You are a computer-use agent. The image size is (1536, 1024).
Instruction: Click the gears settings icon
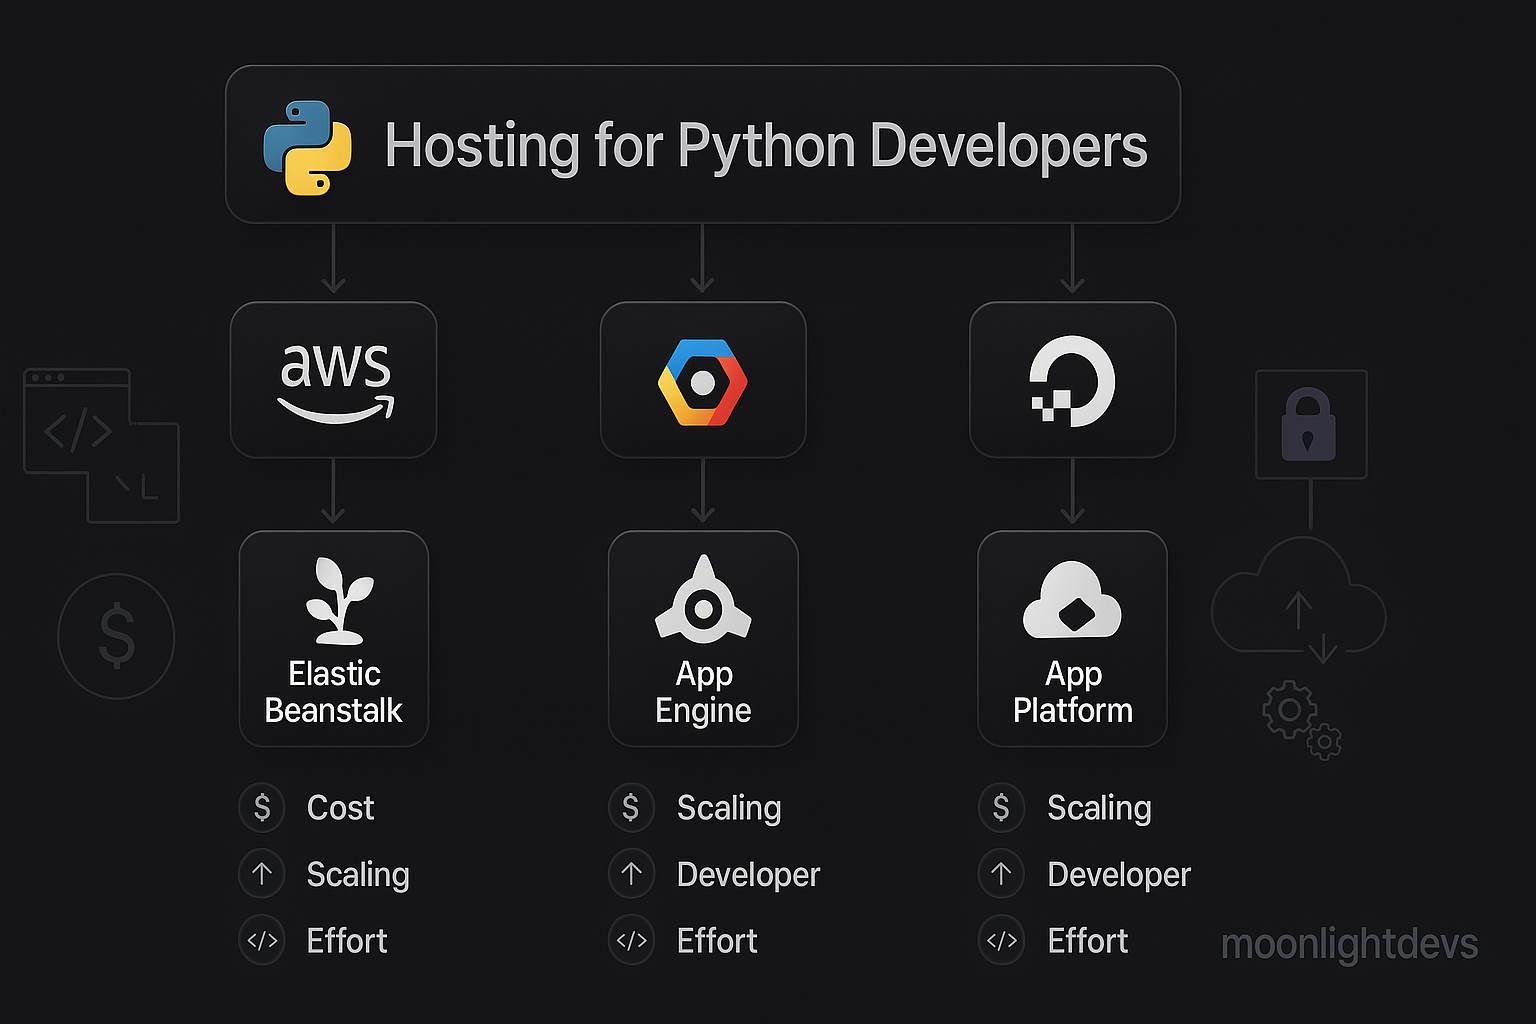pos(1300,718)
